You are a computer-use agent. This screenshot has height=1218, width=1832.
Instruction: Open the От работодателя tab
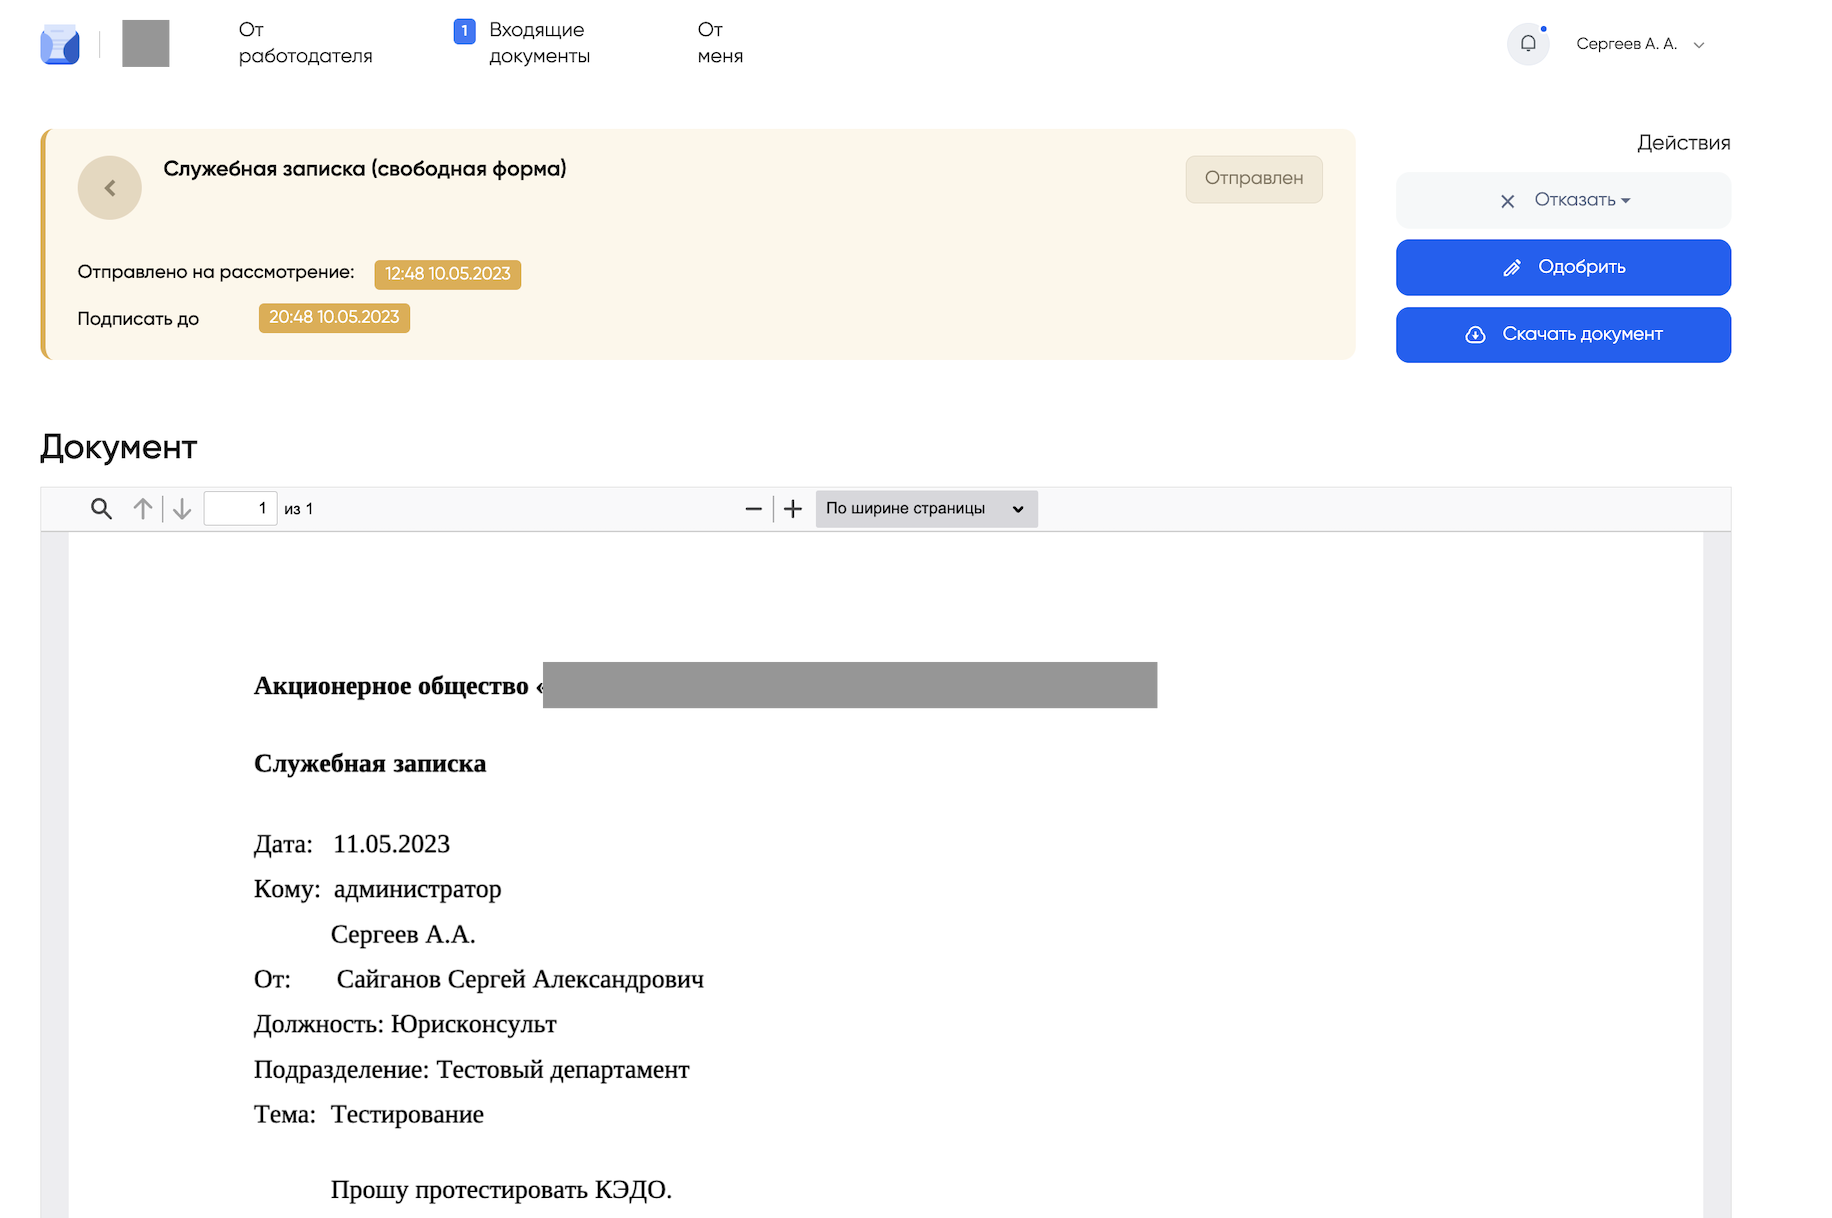point(305,43)
